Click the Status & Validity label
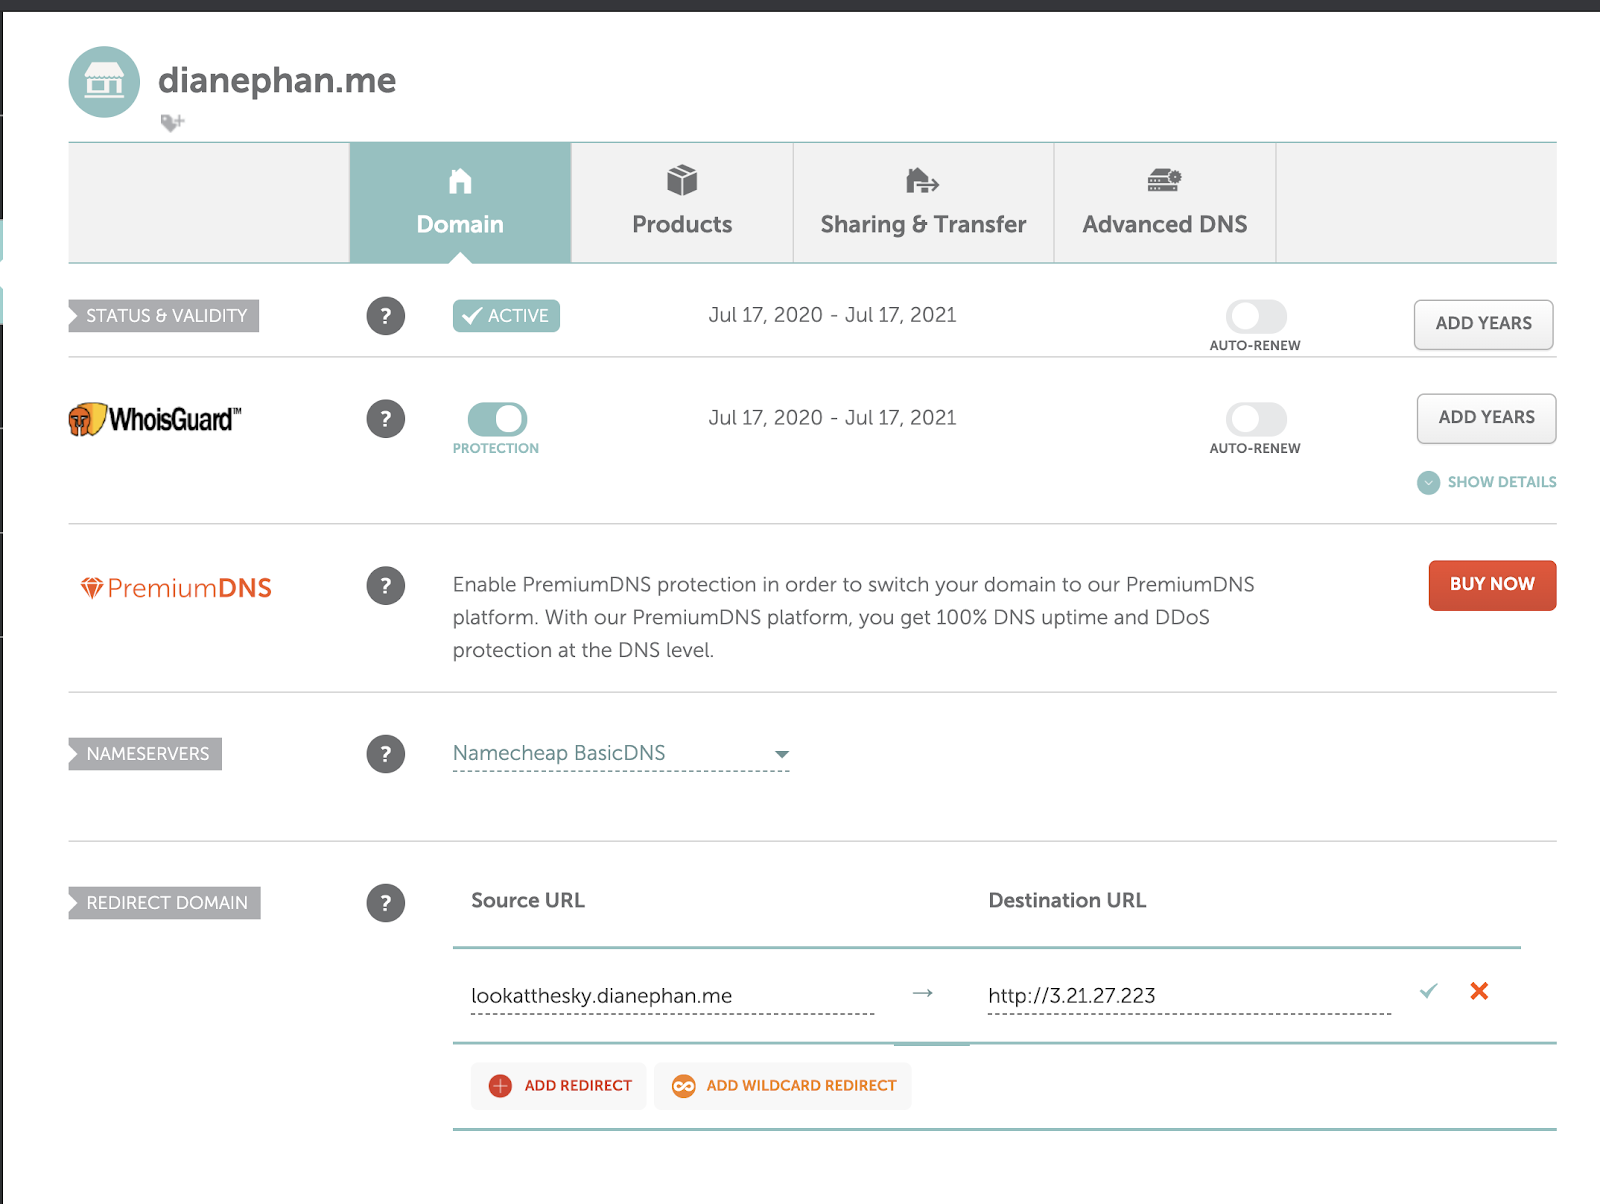Image resolution: width=1600 pixels, height=1204 pixels. tap(164, 316)
